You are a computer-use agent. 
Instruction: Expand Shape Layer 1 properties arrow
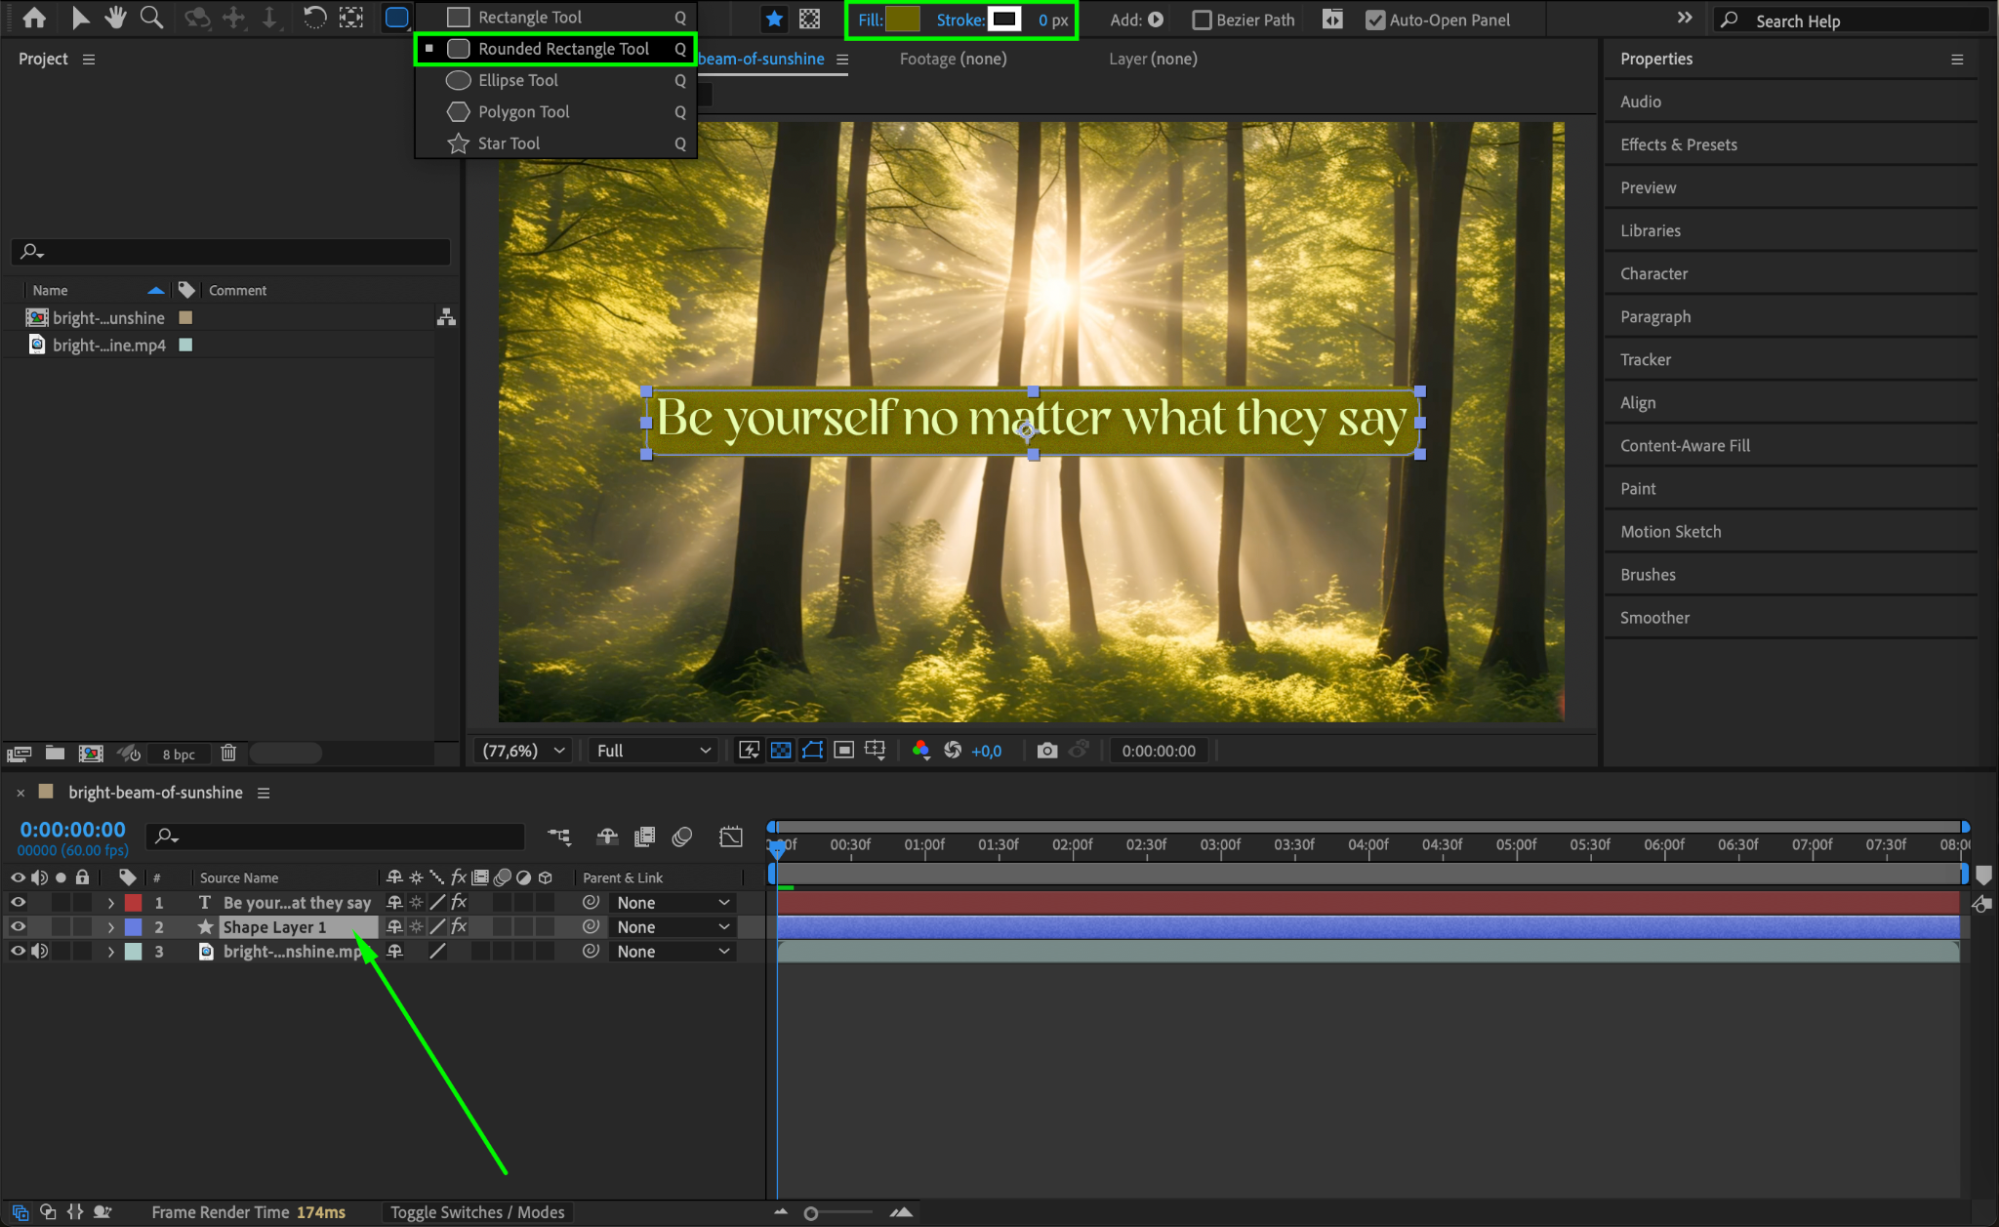[111, 927]
